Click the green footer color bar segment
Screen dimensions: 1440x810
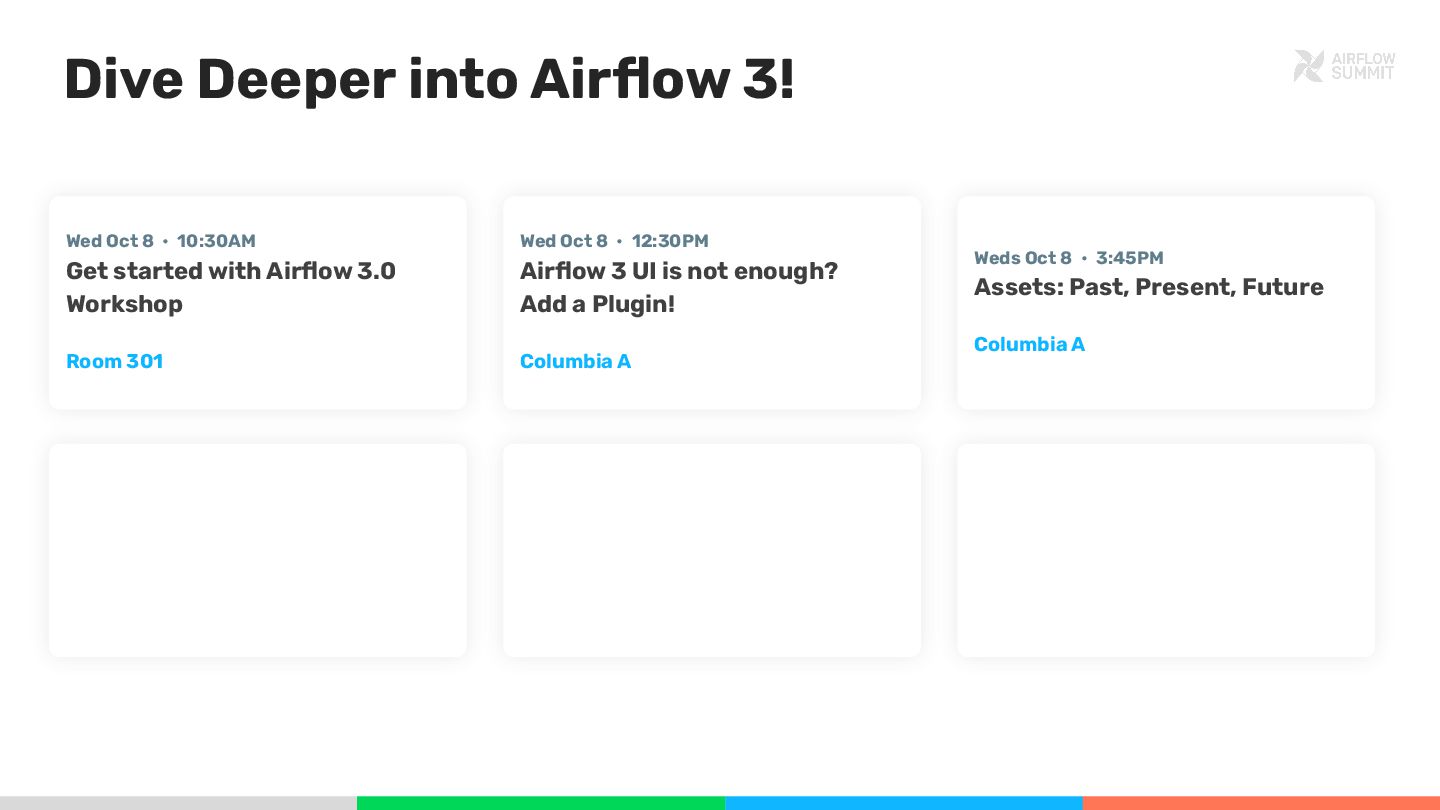[x=540, y=803]
